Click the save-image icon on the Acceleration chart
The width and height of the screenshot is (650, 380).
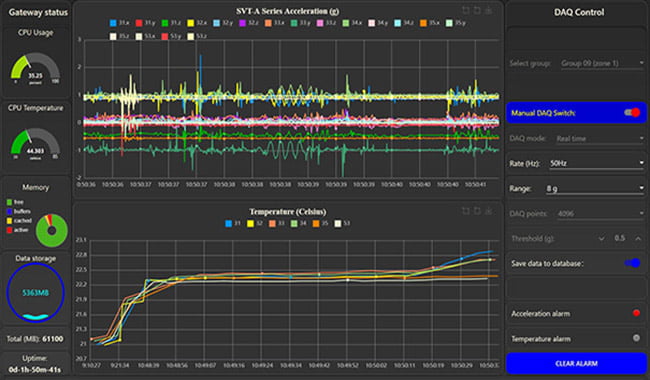(x=488, y=10)
